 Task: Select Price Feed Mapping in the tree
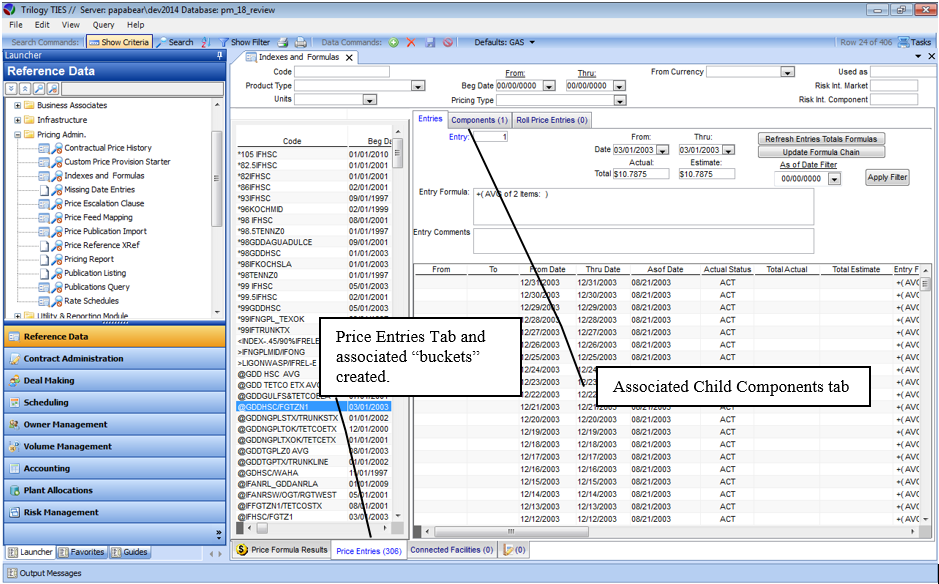click(x=98, y=217)
